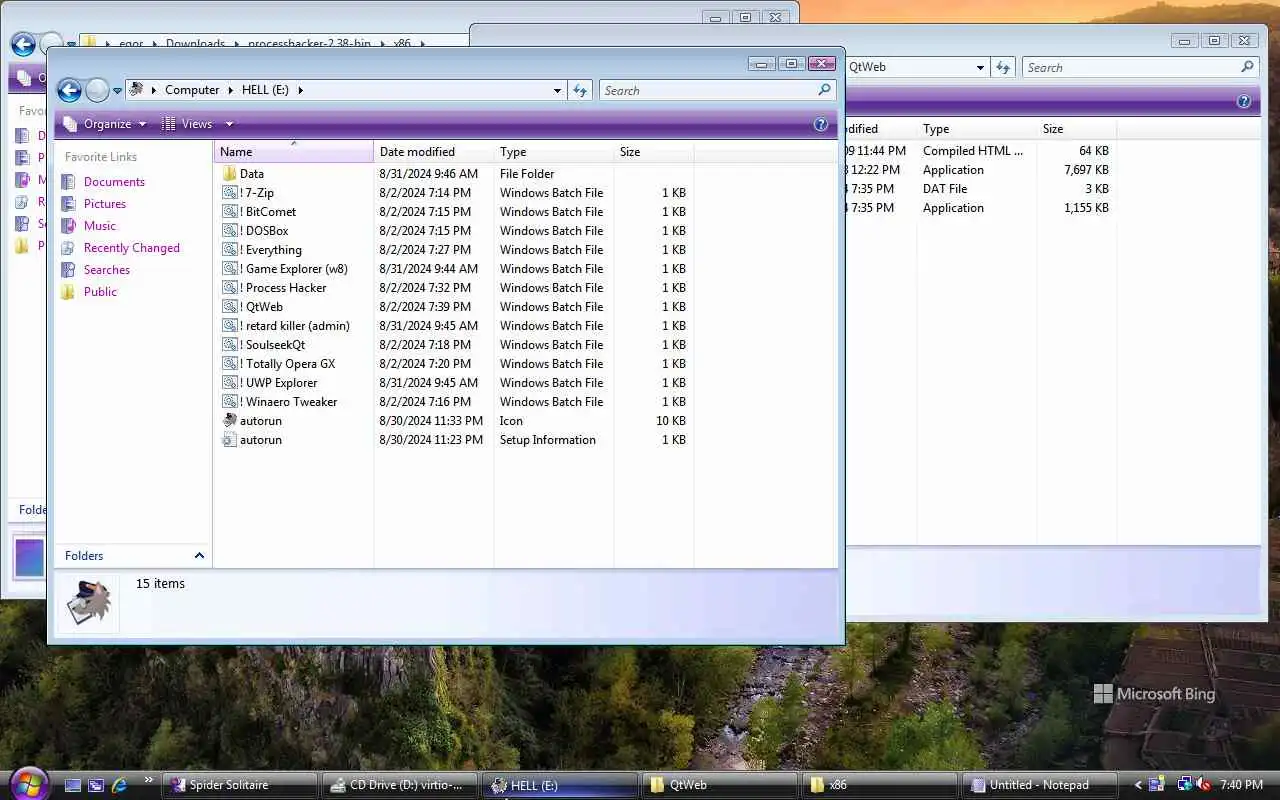
Task: Select the ! 7-Zip batch file icon
Action: click(230, 193)
